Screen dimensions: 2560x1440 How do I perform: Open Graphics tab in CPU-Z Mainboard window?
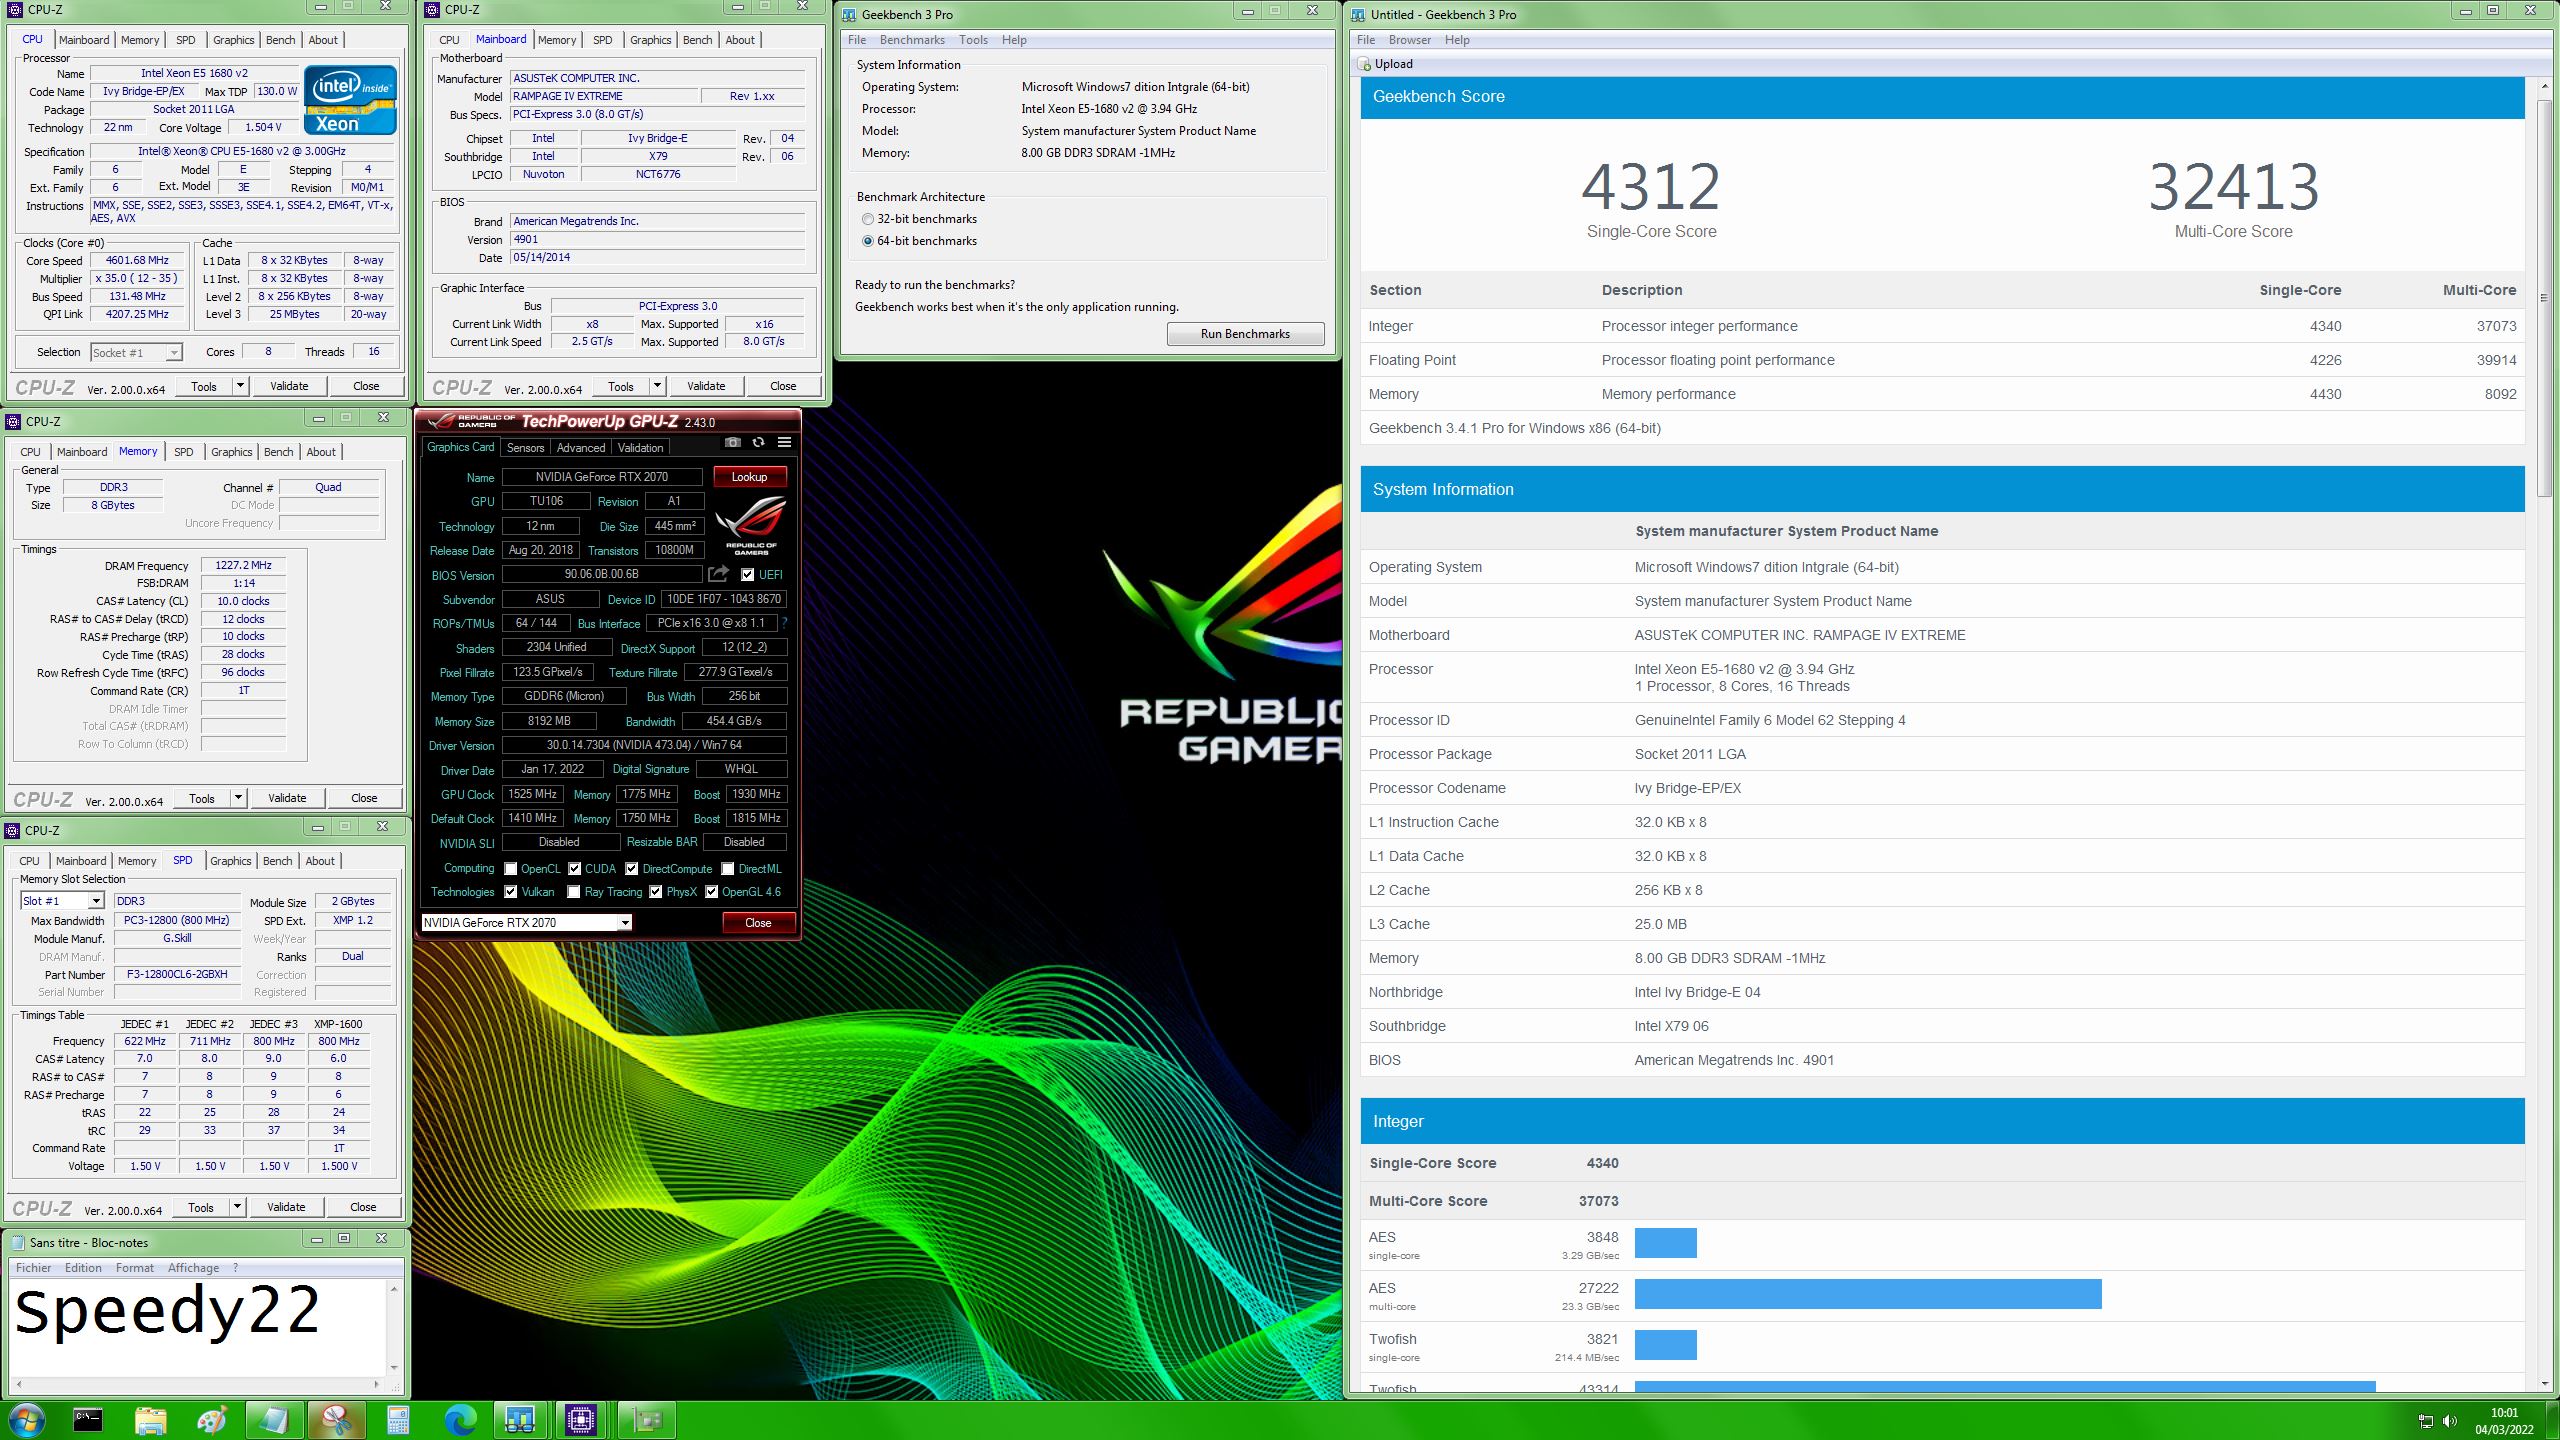point(651,40)
